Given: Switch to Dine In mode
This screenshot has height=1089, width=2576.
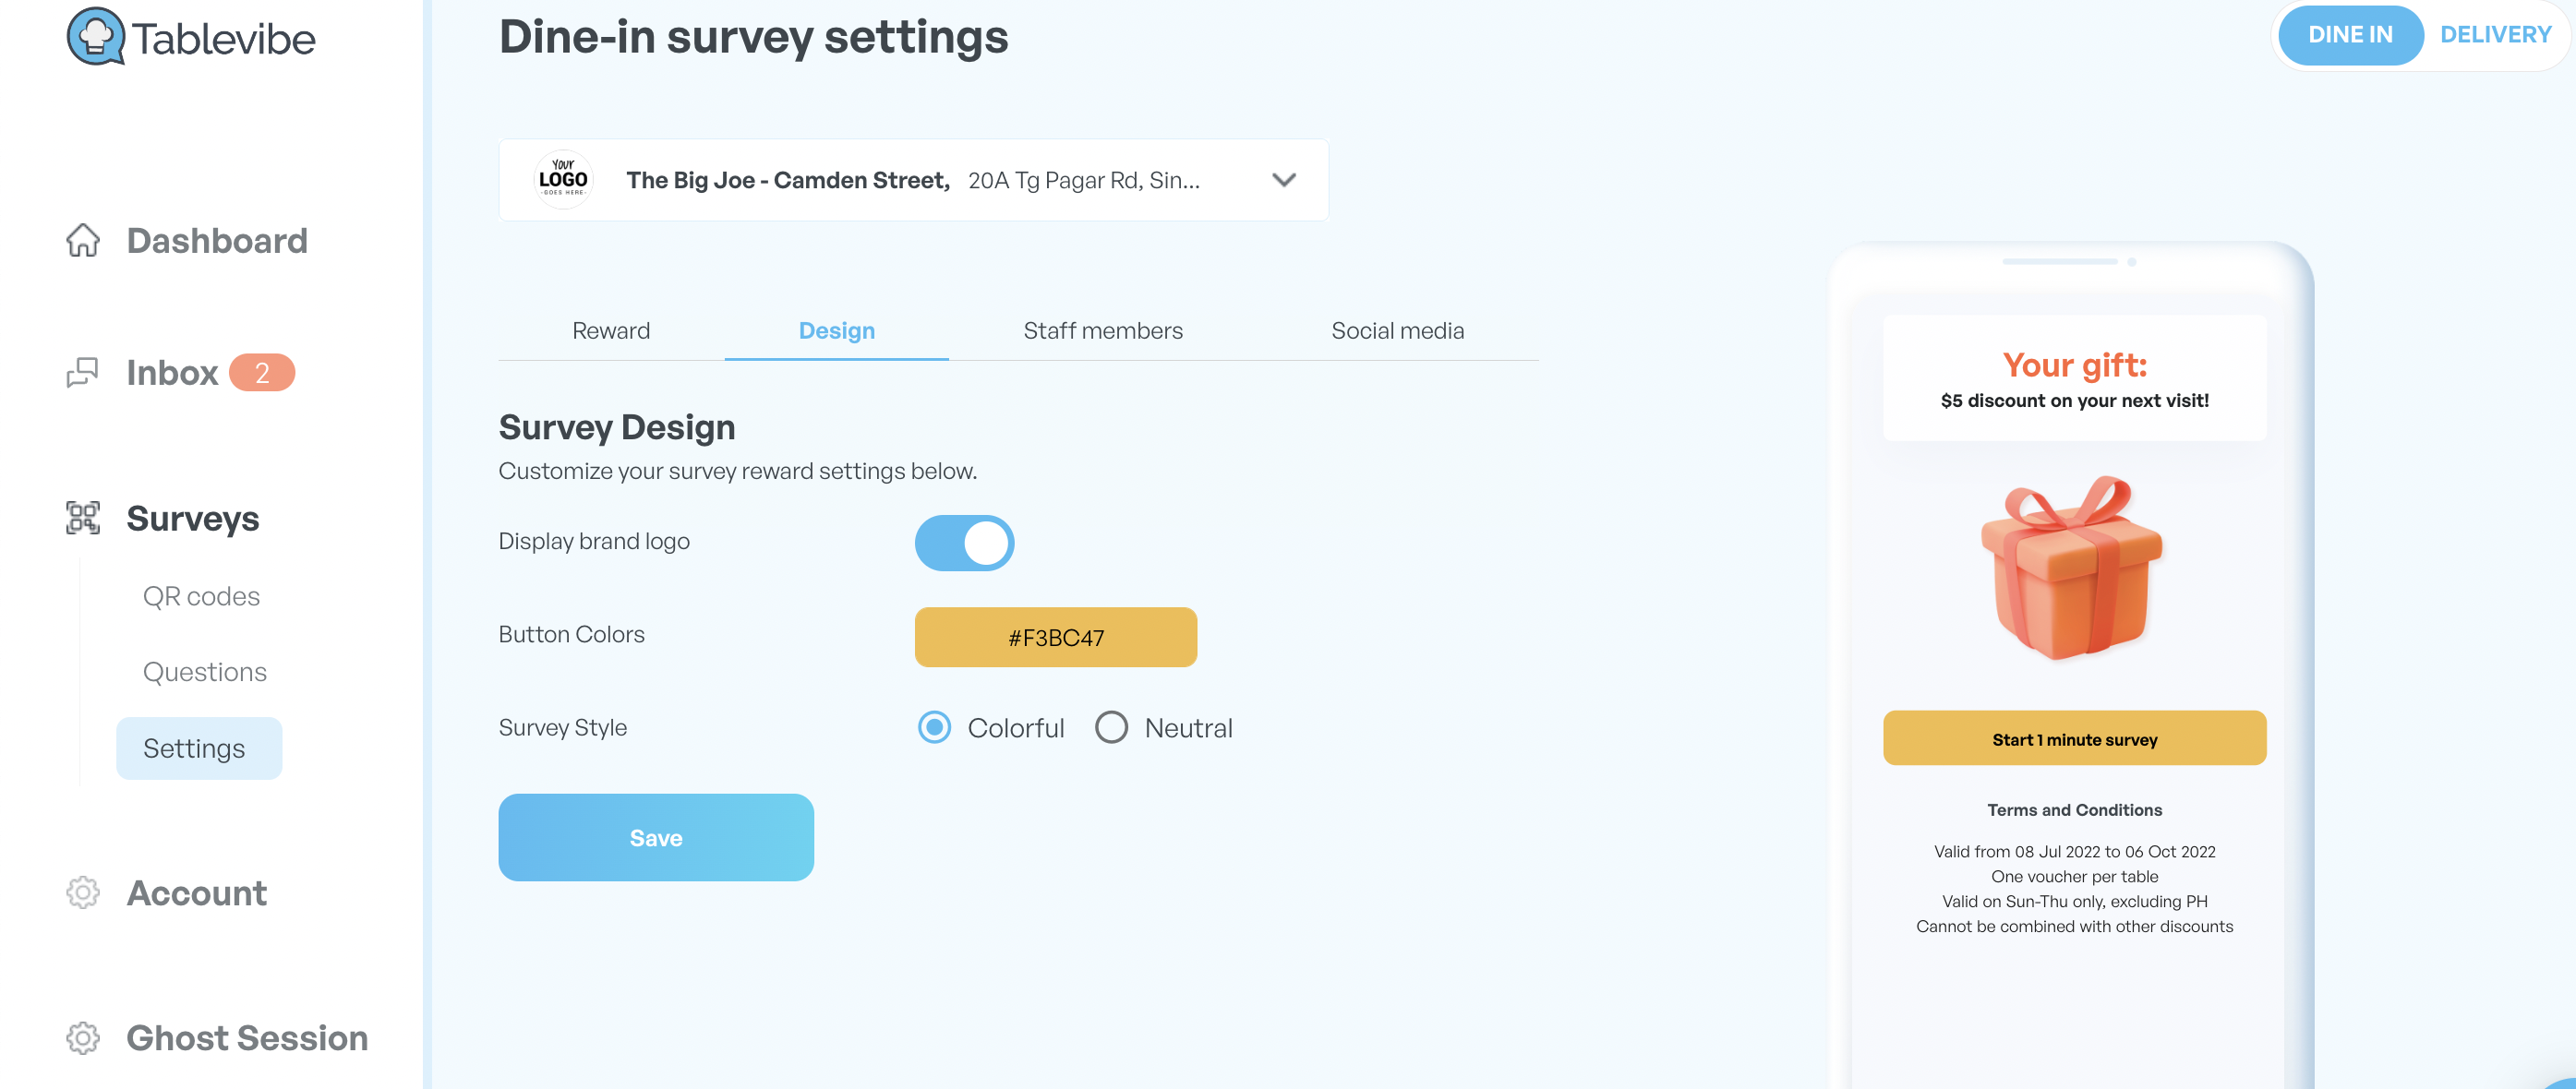Looking at the screenshot, I should tap(2350, 35).
